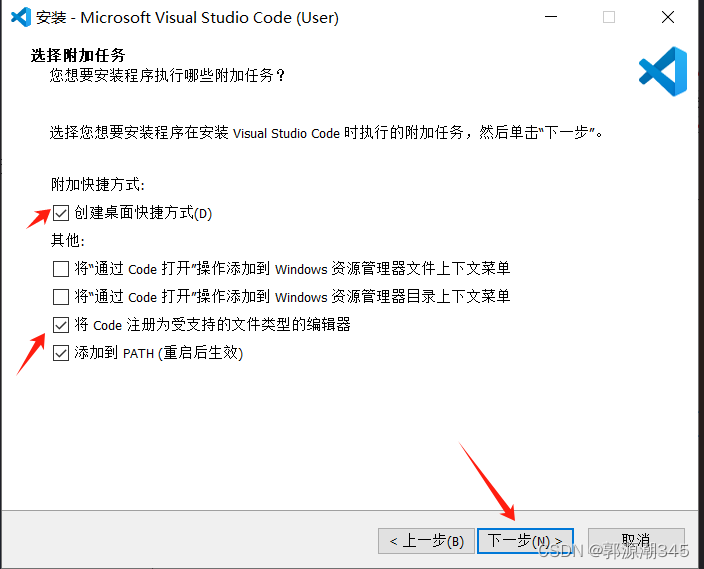Screen dimensions: 704x569
Task: Close the setup window
Action: (668, 17)
